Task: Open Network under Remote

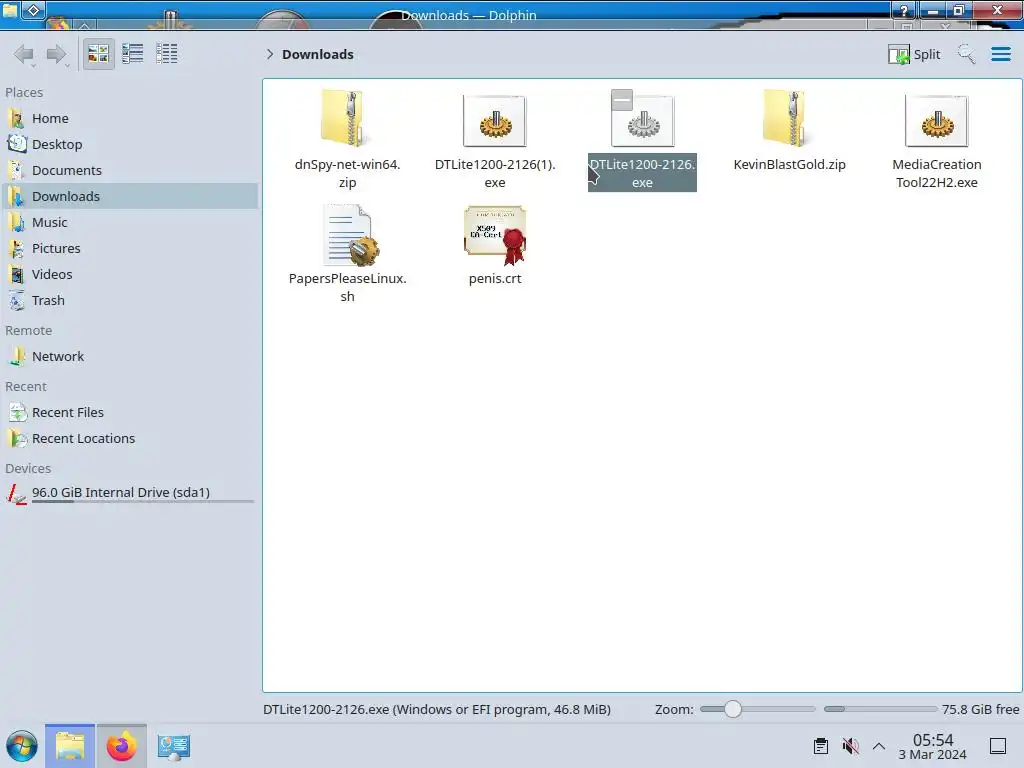Action: (x=130, y=357)
